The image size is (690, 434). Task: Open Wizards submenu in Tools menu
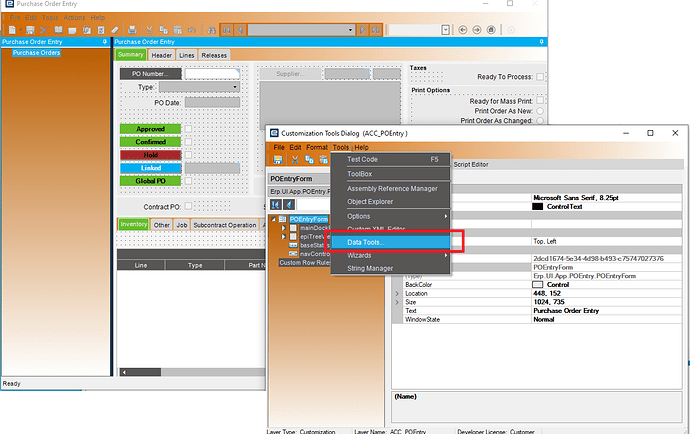[x=391, y=255]
